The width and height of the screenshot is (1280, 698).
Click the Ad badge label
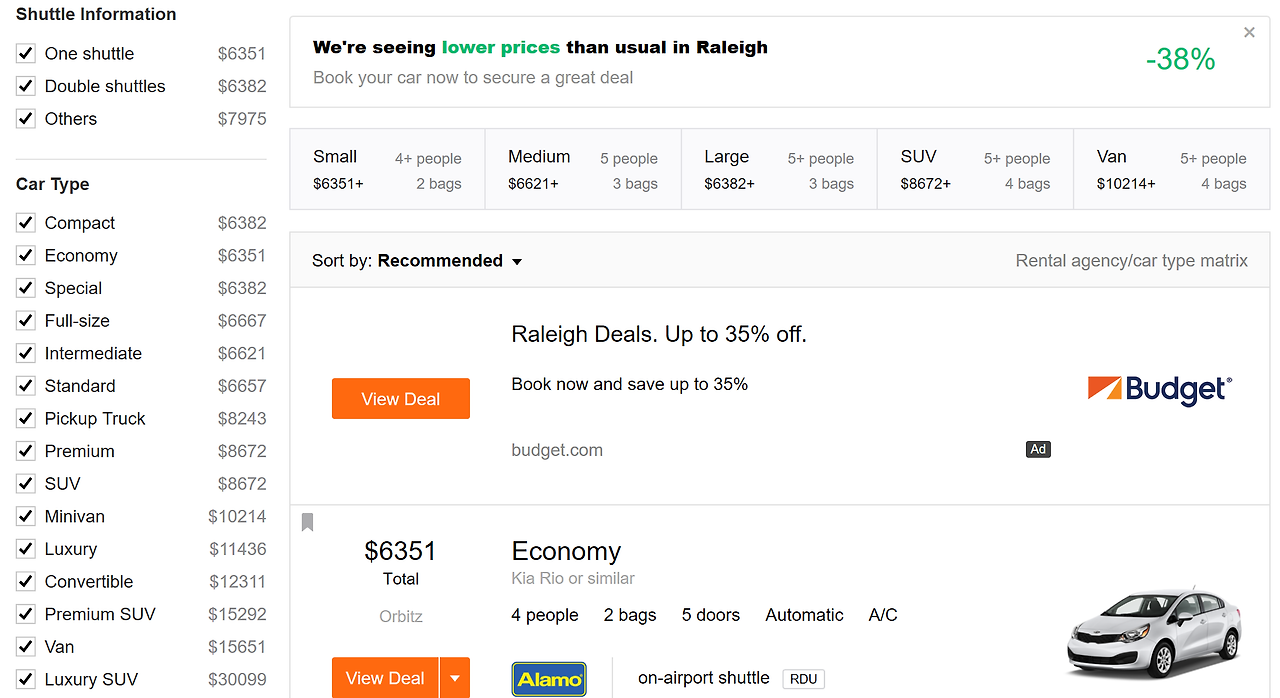1038,450
